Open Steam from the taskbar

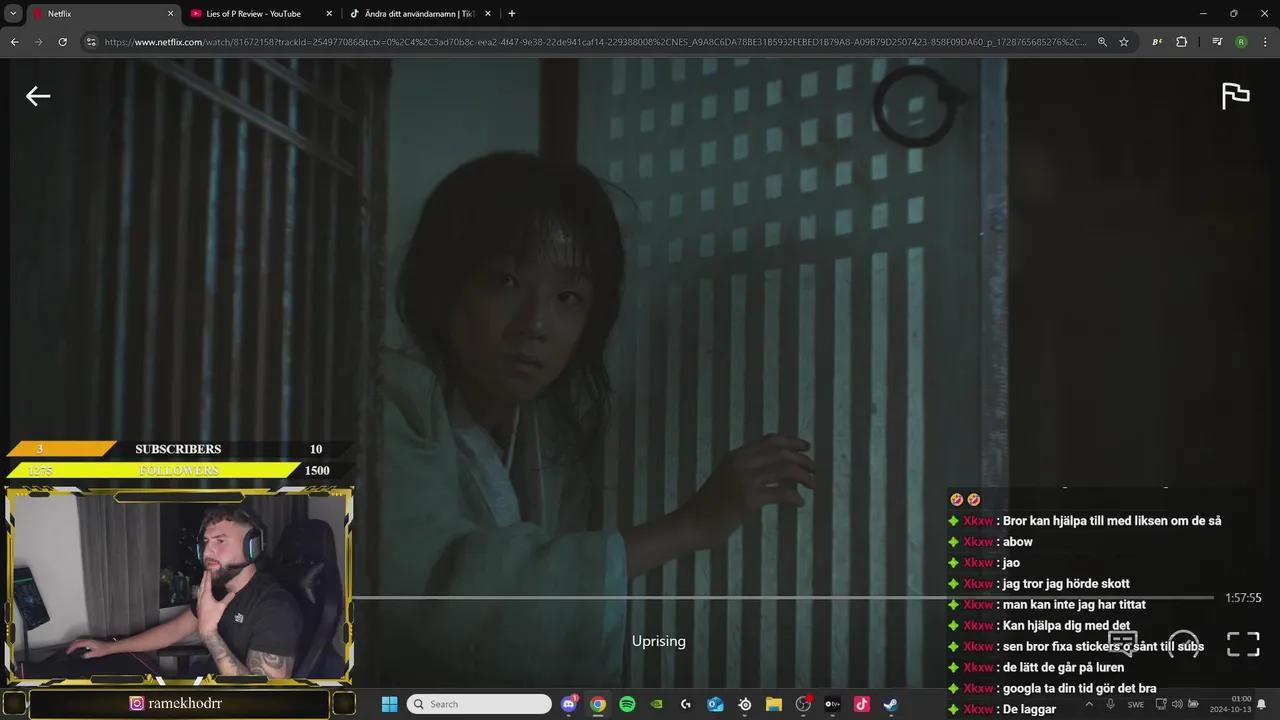pos(890,704)
